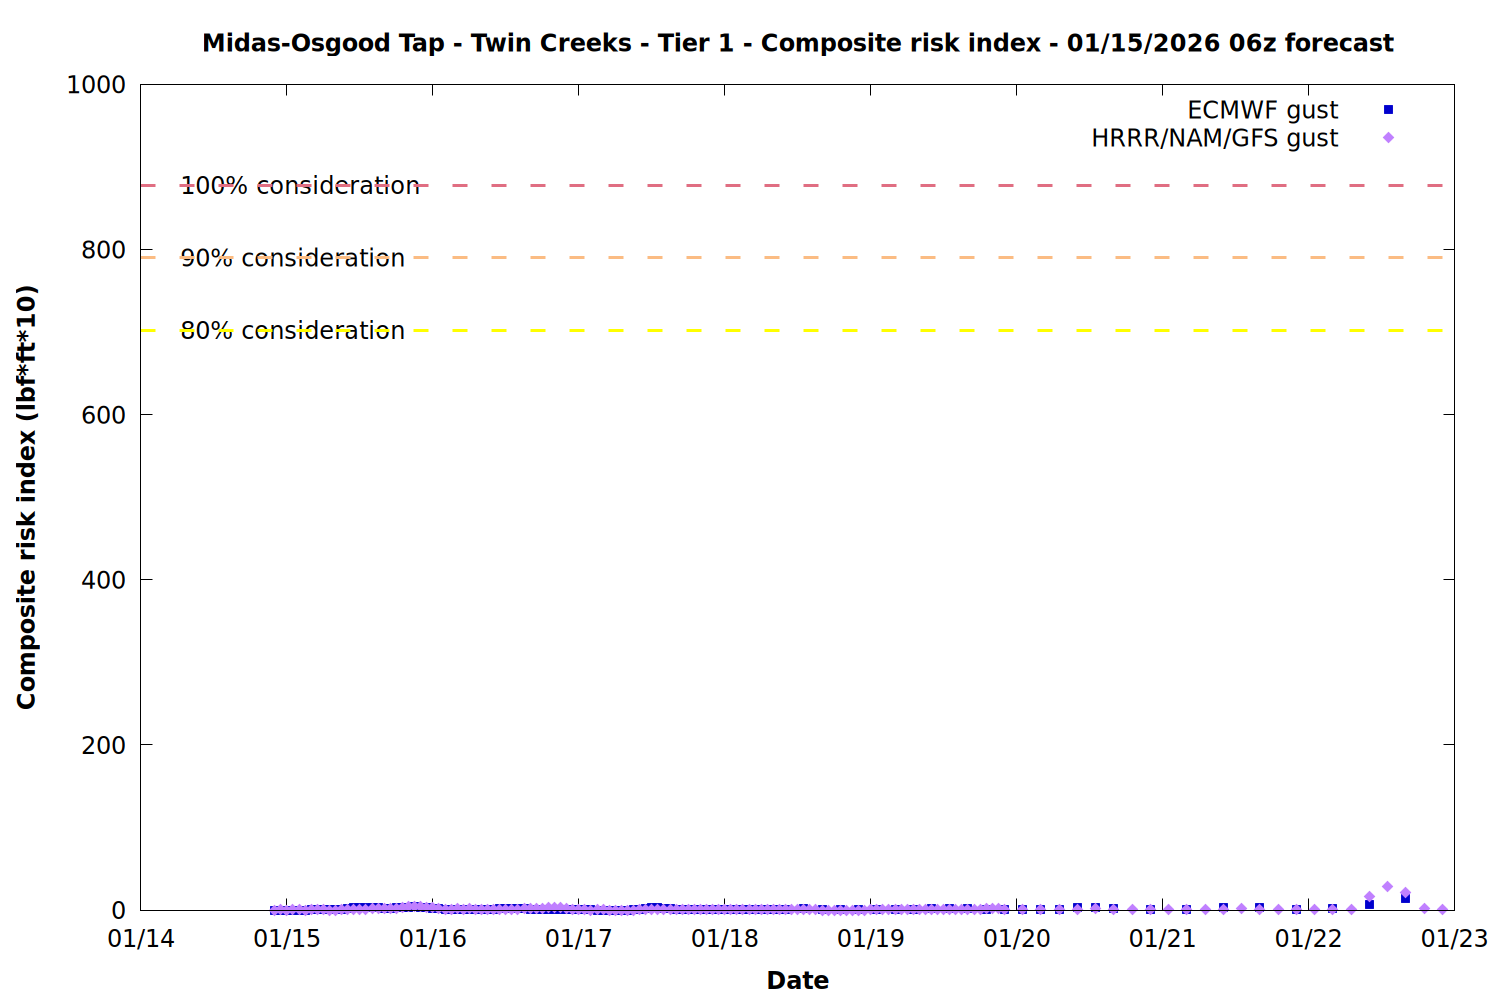The image size is (1500, 1000).
Task: Click the 01/17 date tick label
Action: [579, 939]
